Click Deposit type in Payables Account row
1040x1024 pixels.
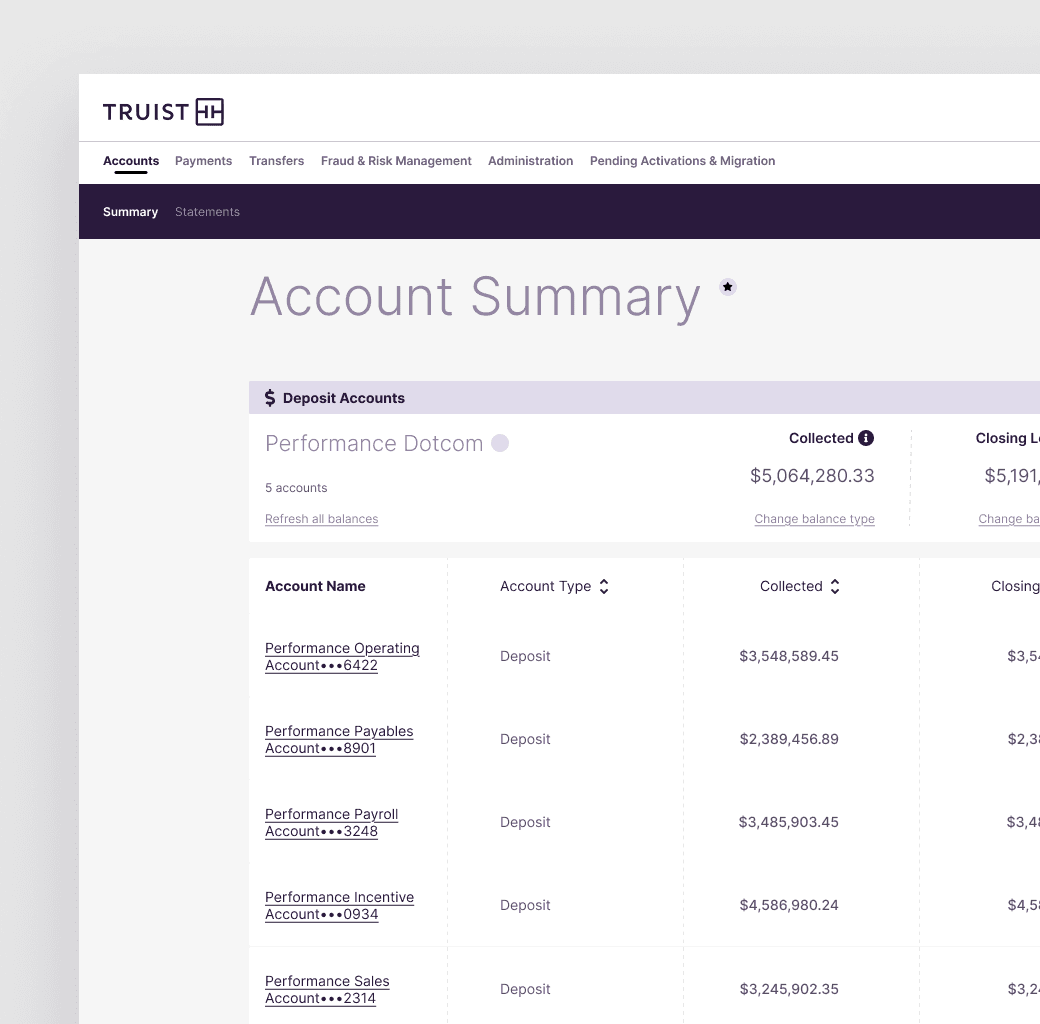tap(525, 739)
